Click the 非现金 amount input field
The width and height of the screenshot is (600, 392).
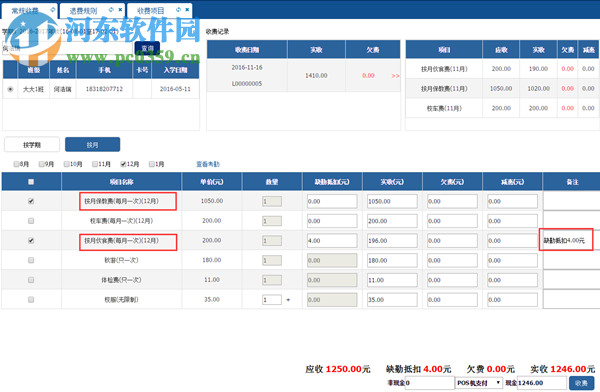(x=430, y=383)
